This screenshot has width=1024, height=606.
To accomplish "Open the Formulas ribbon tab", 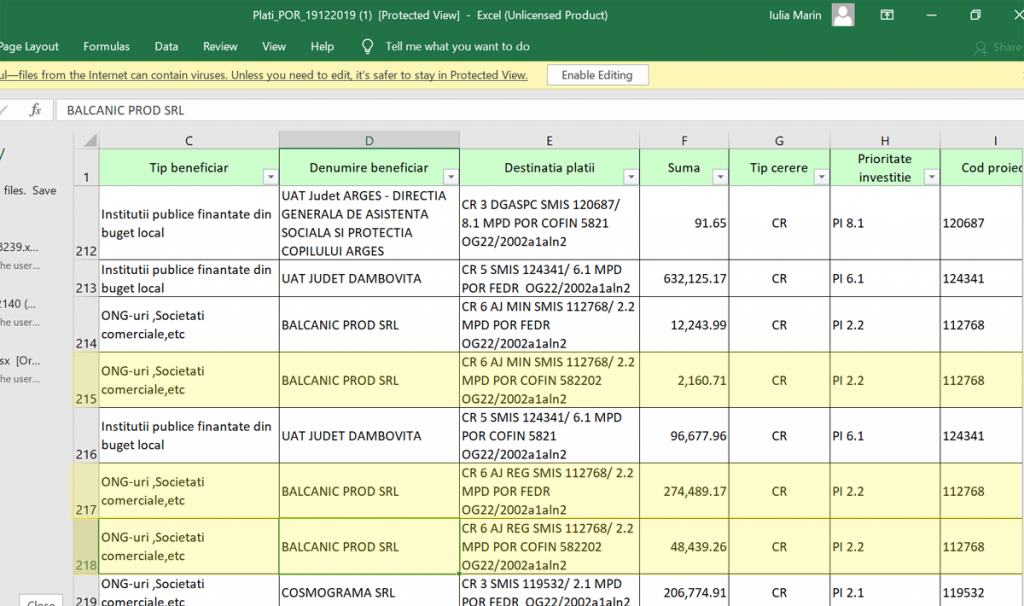I will (106, 46).
